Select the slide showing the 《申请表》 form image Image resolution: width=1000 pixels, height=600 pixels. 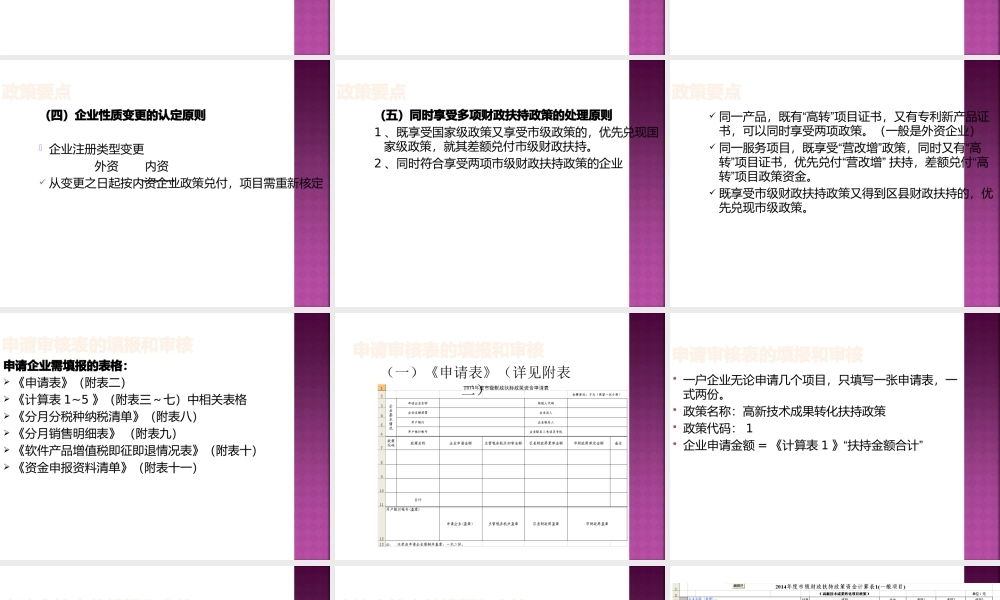[499, 436]
